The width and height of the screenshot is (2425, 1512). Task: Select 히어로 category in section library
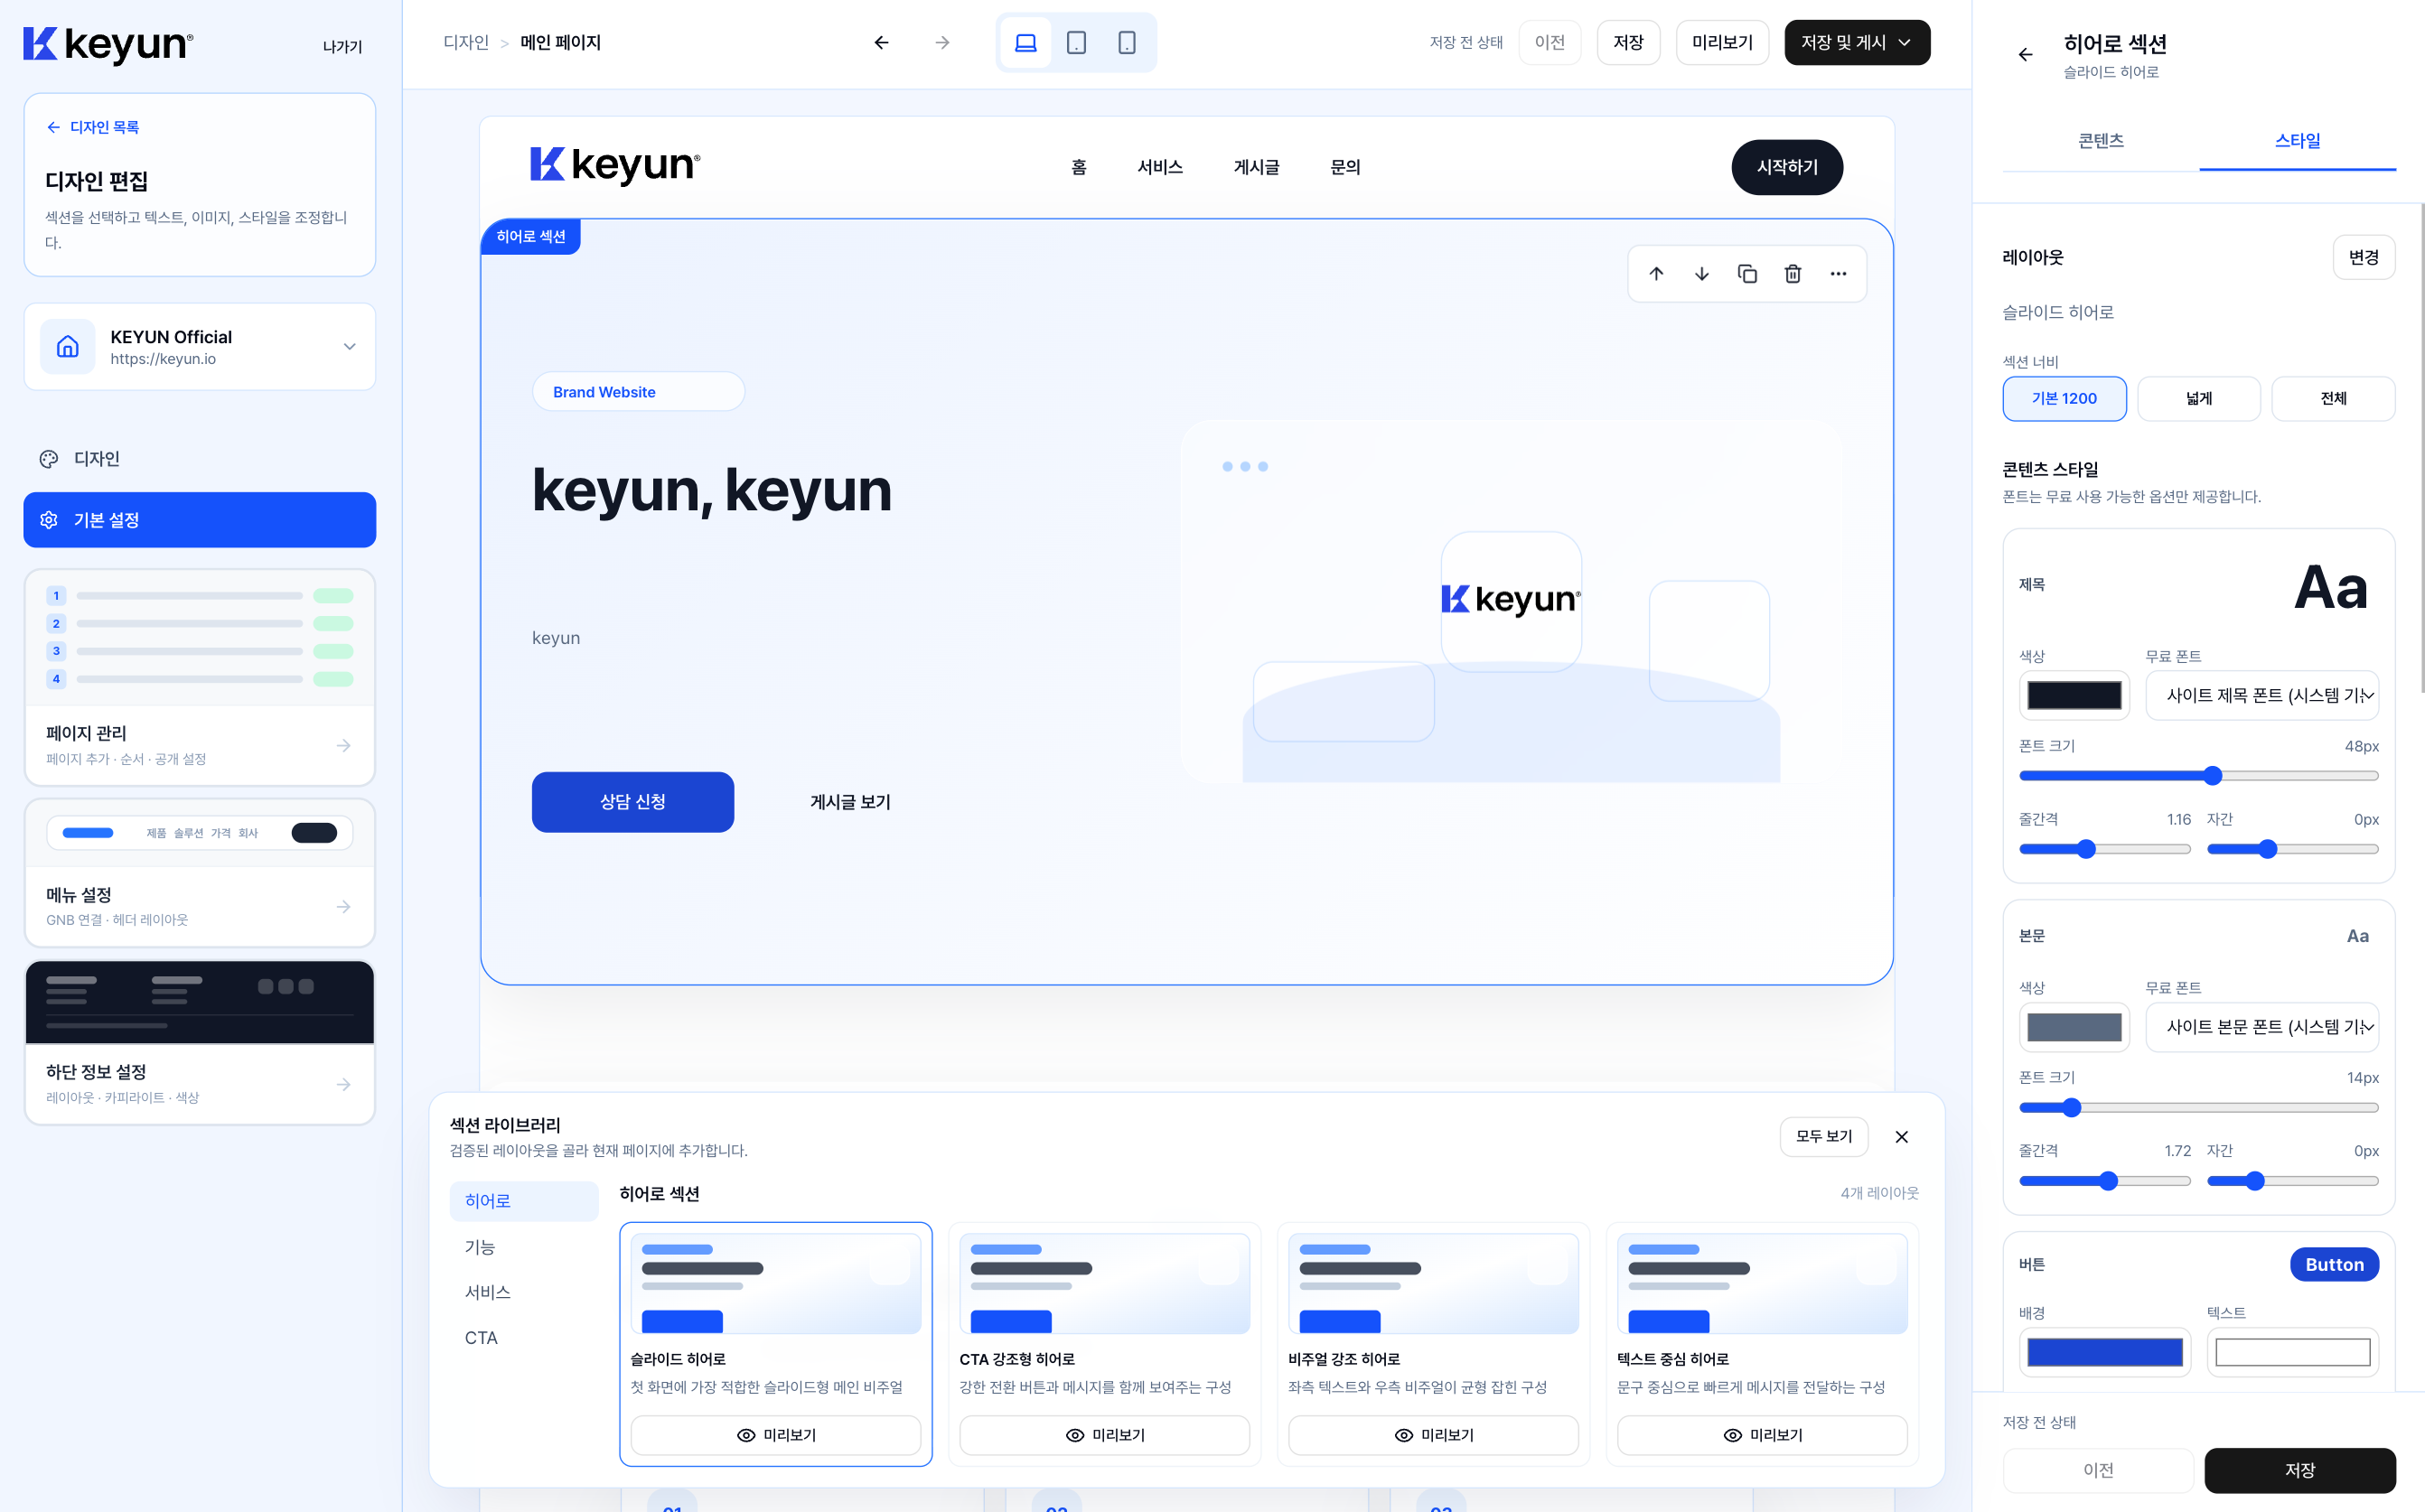point(524,1201)
